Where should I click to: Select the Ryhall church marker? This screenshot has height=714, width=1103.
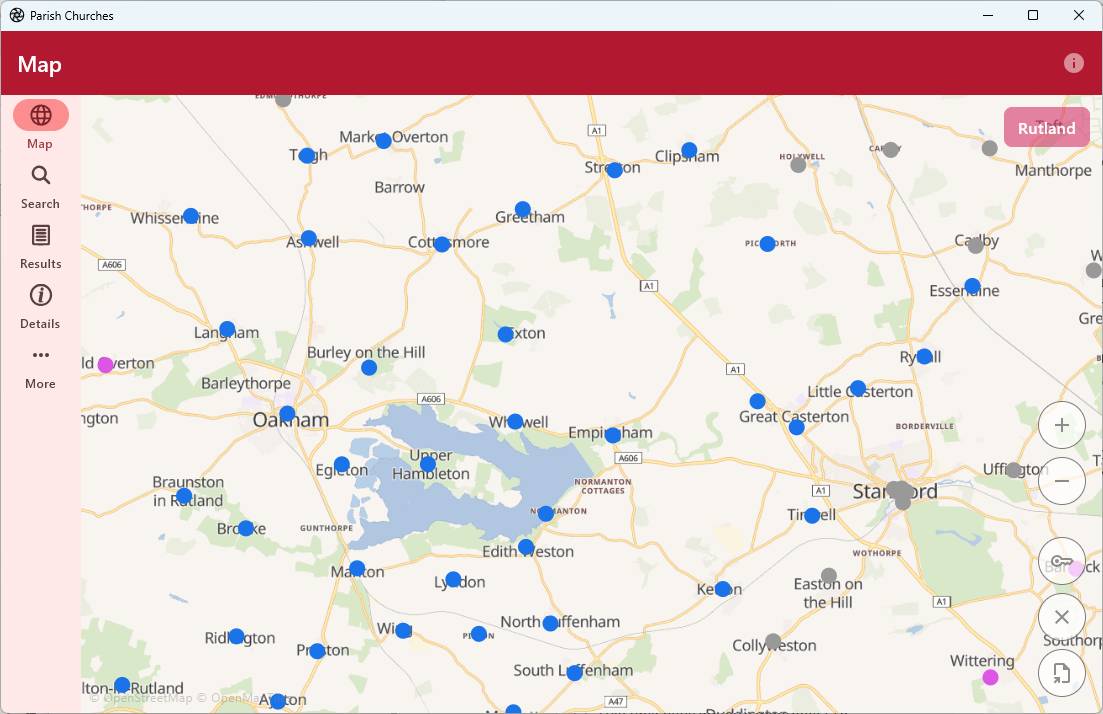pyautogui.click(x=924, y=356)
